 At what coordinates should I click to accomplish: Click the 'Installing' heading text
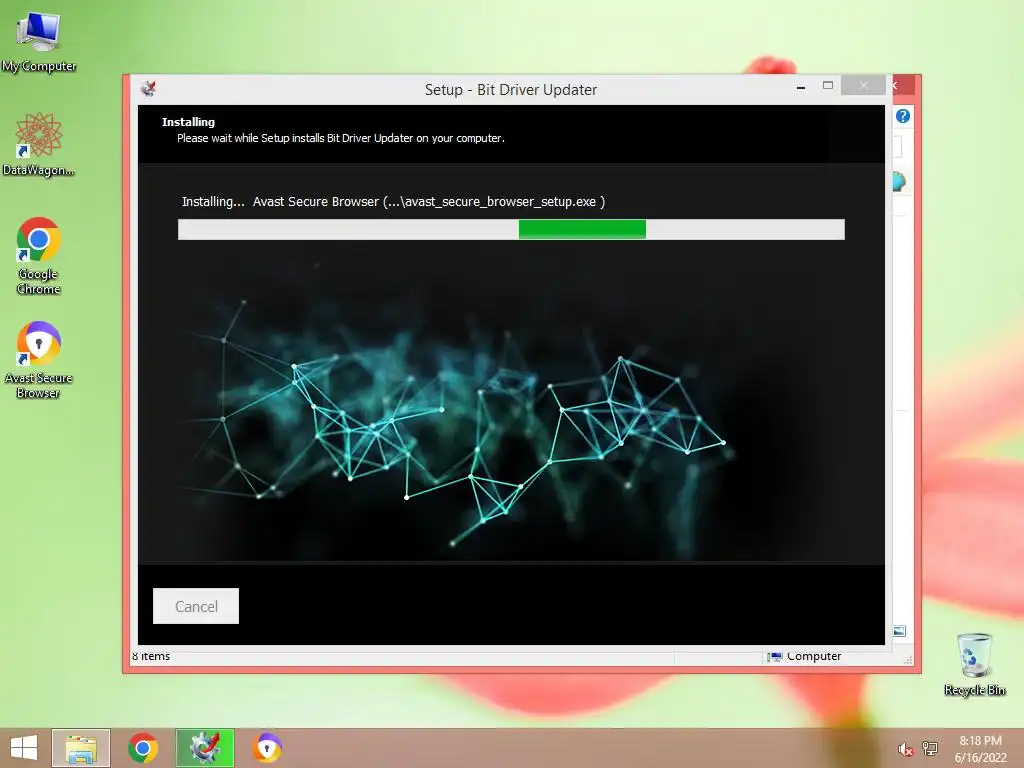point(188,122)
